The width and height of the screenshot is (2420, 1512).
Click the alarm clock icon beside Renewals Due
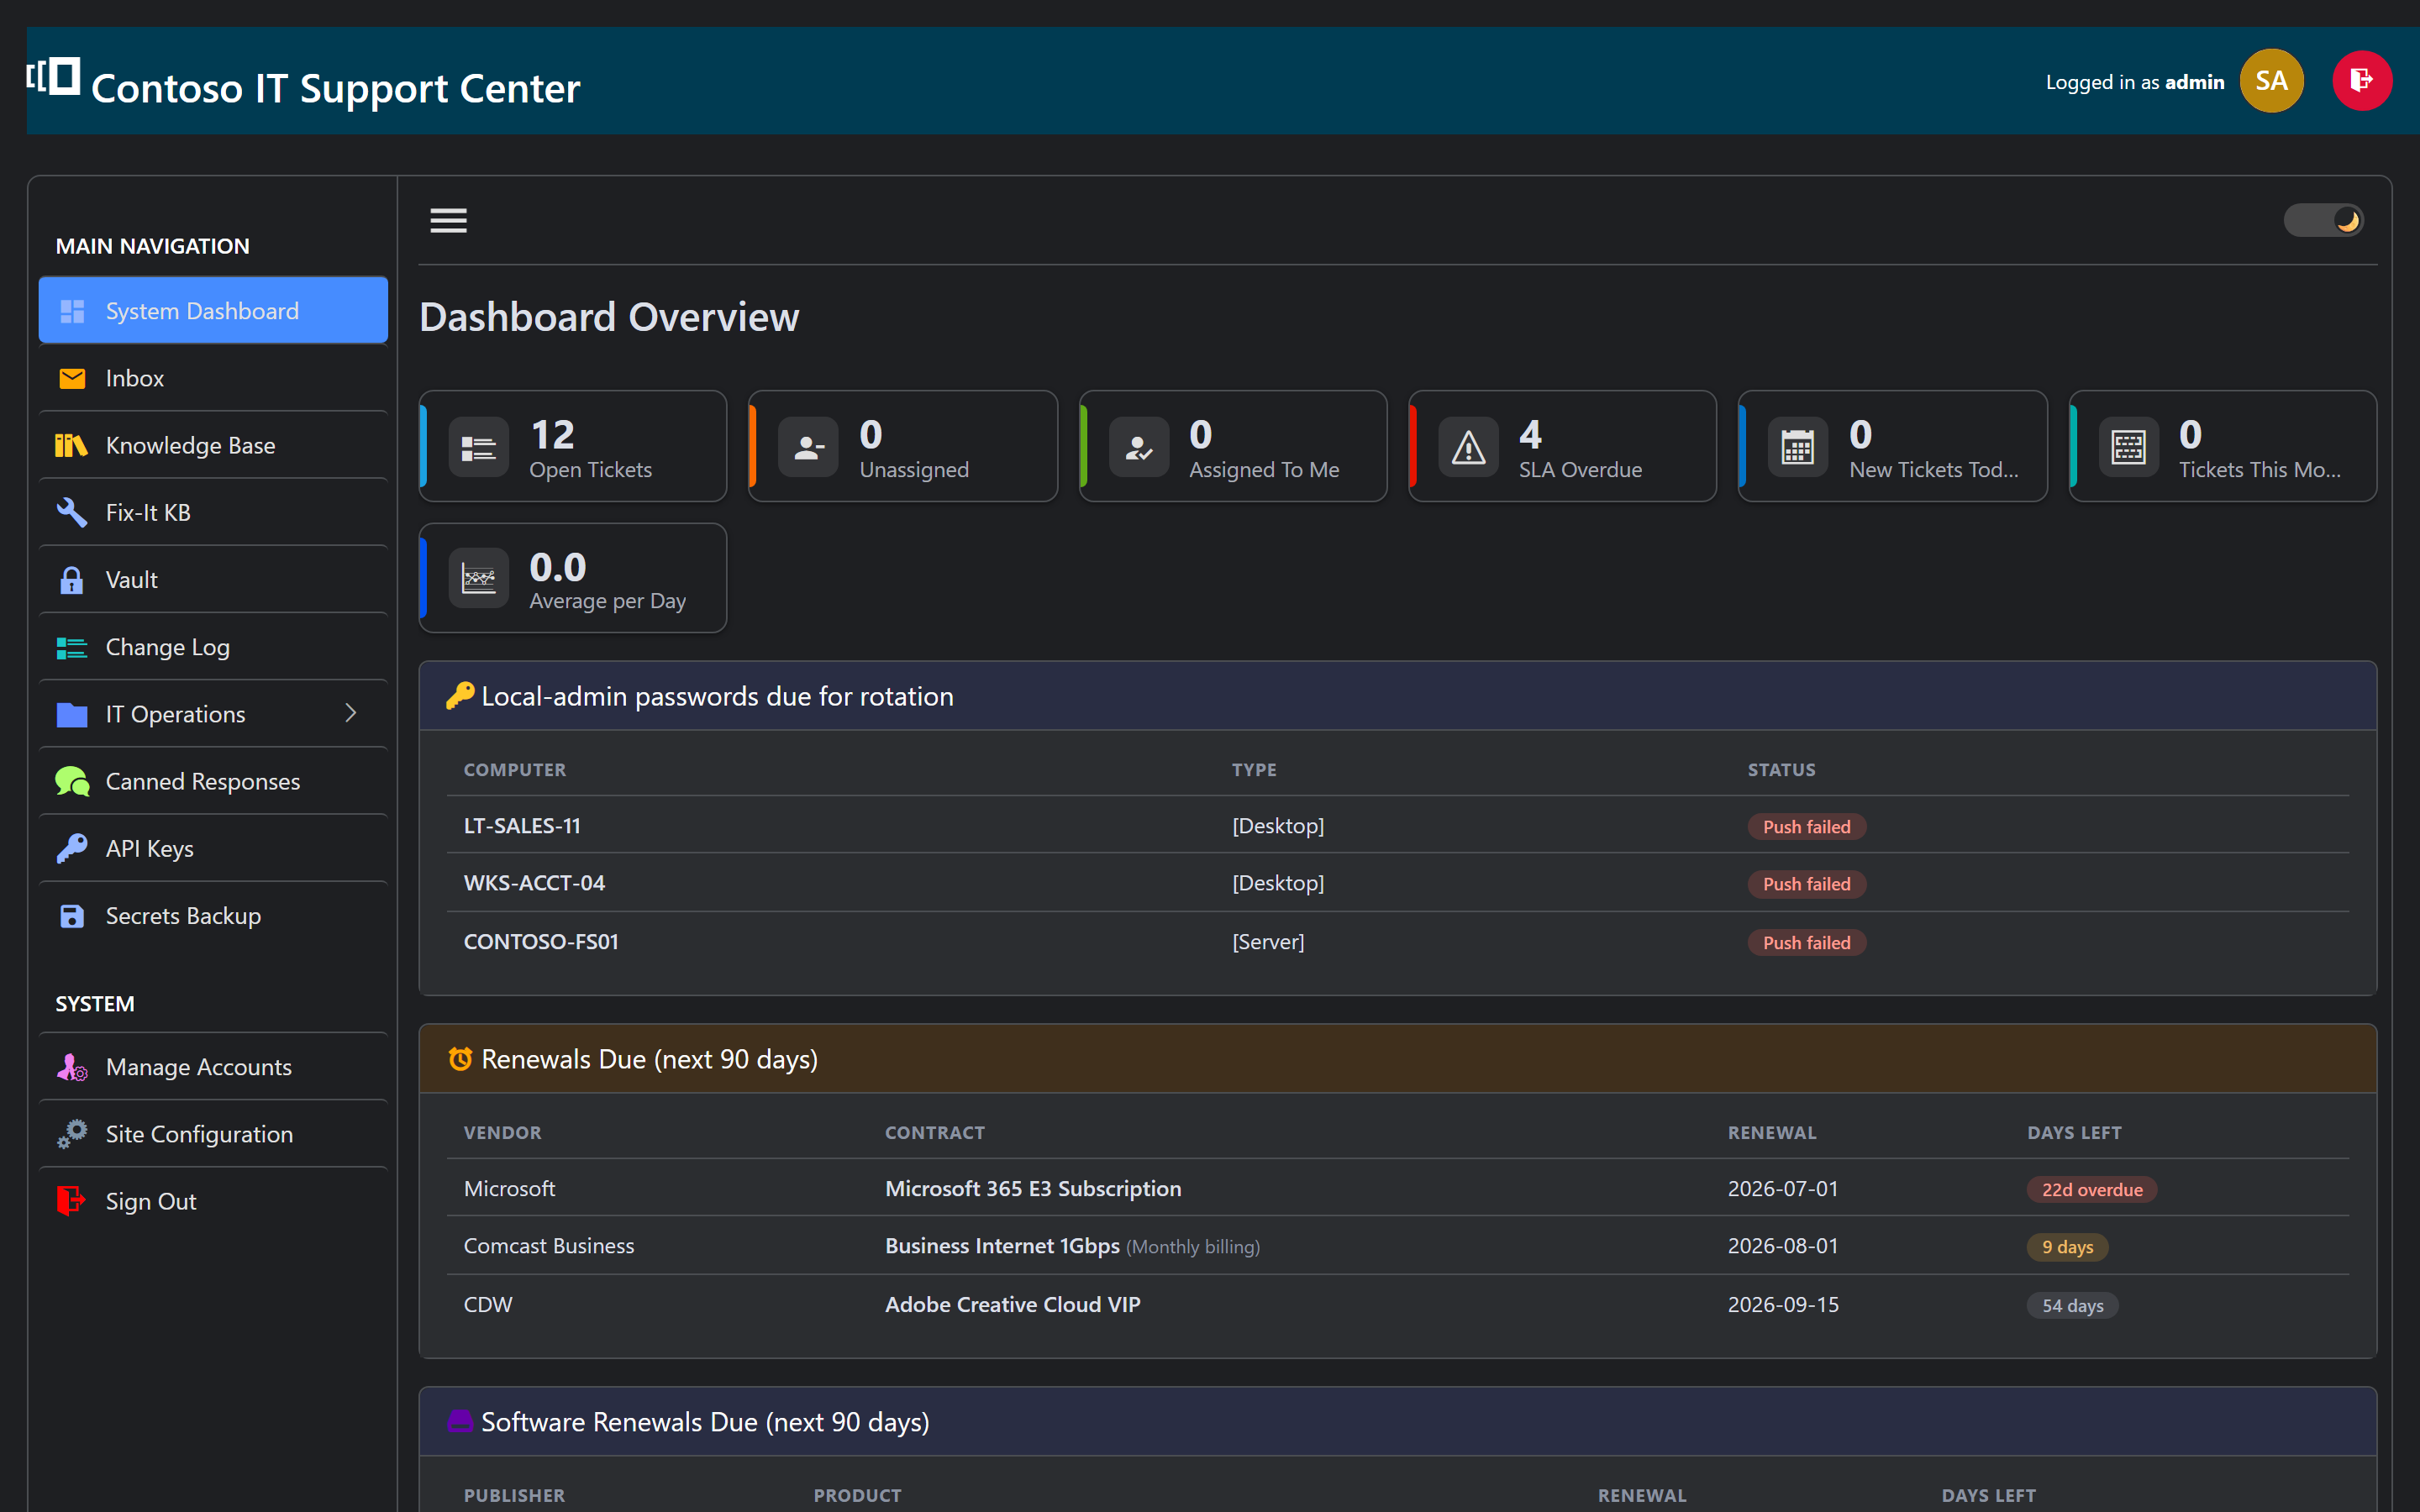(460, 1059)
